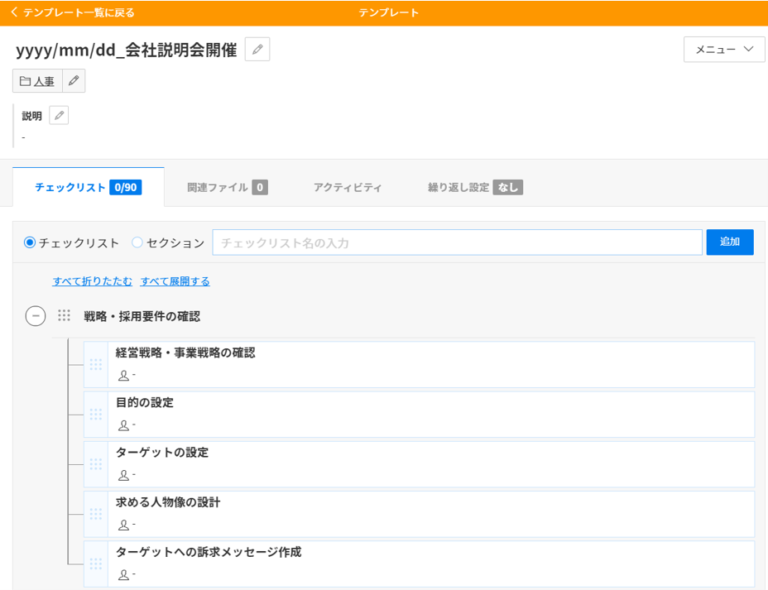Switch to the 関連ファイル tab
Screen dimensions: 768x590
227,187
